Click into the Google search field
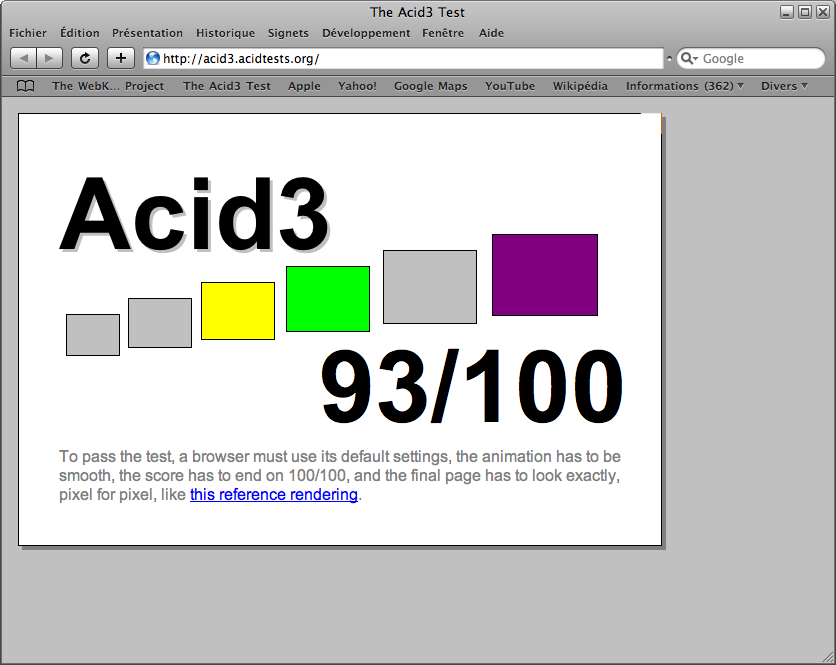 click(x=760, y=58)
